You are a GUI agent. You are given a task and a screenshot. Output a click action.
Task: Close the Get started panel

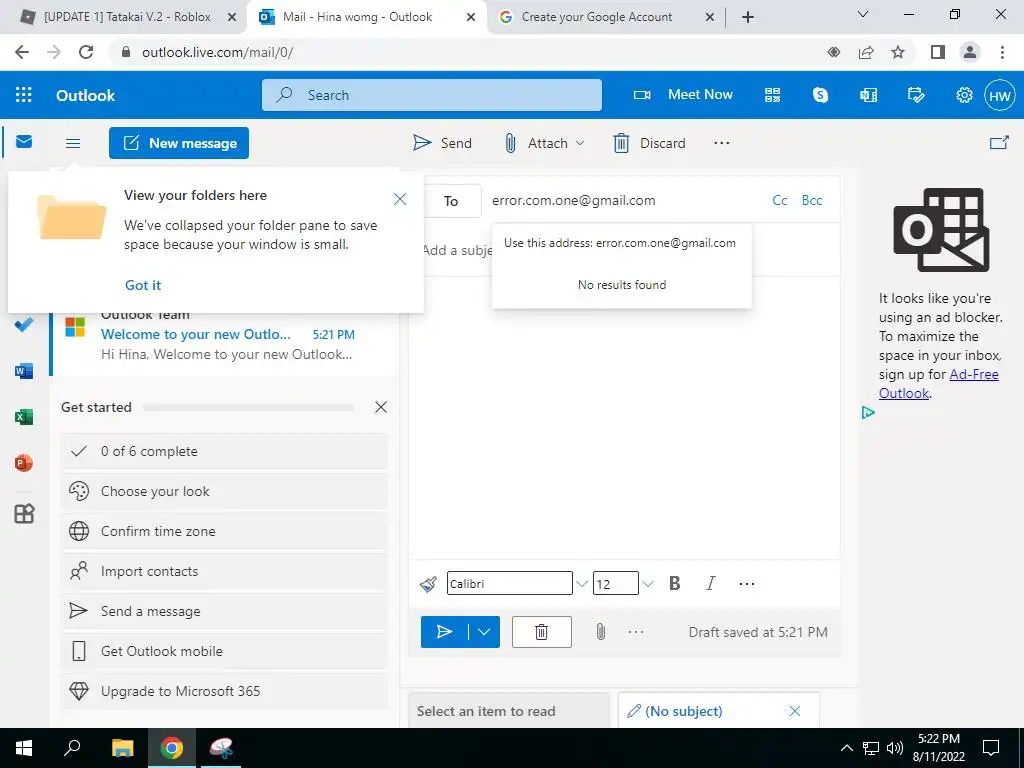(x=381, y=407)
